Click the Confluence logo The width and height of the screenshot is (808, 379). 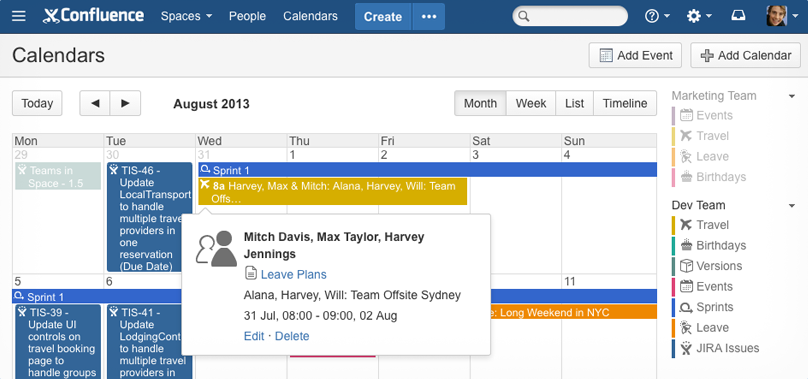click(x=93, y=16)
